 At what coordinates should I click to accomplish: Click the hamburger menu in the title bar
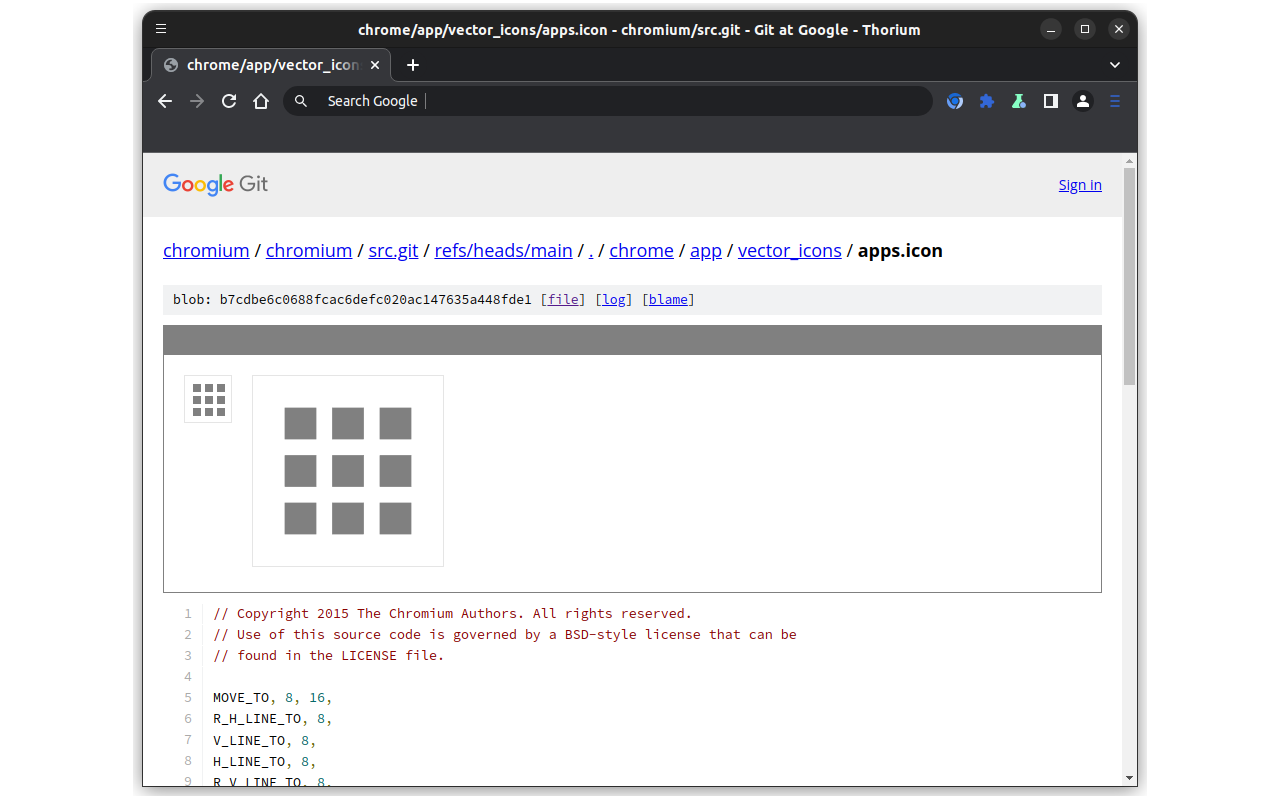[x=161, y=29]
